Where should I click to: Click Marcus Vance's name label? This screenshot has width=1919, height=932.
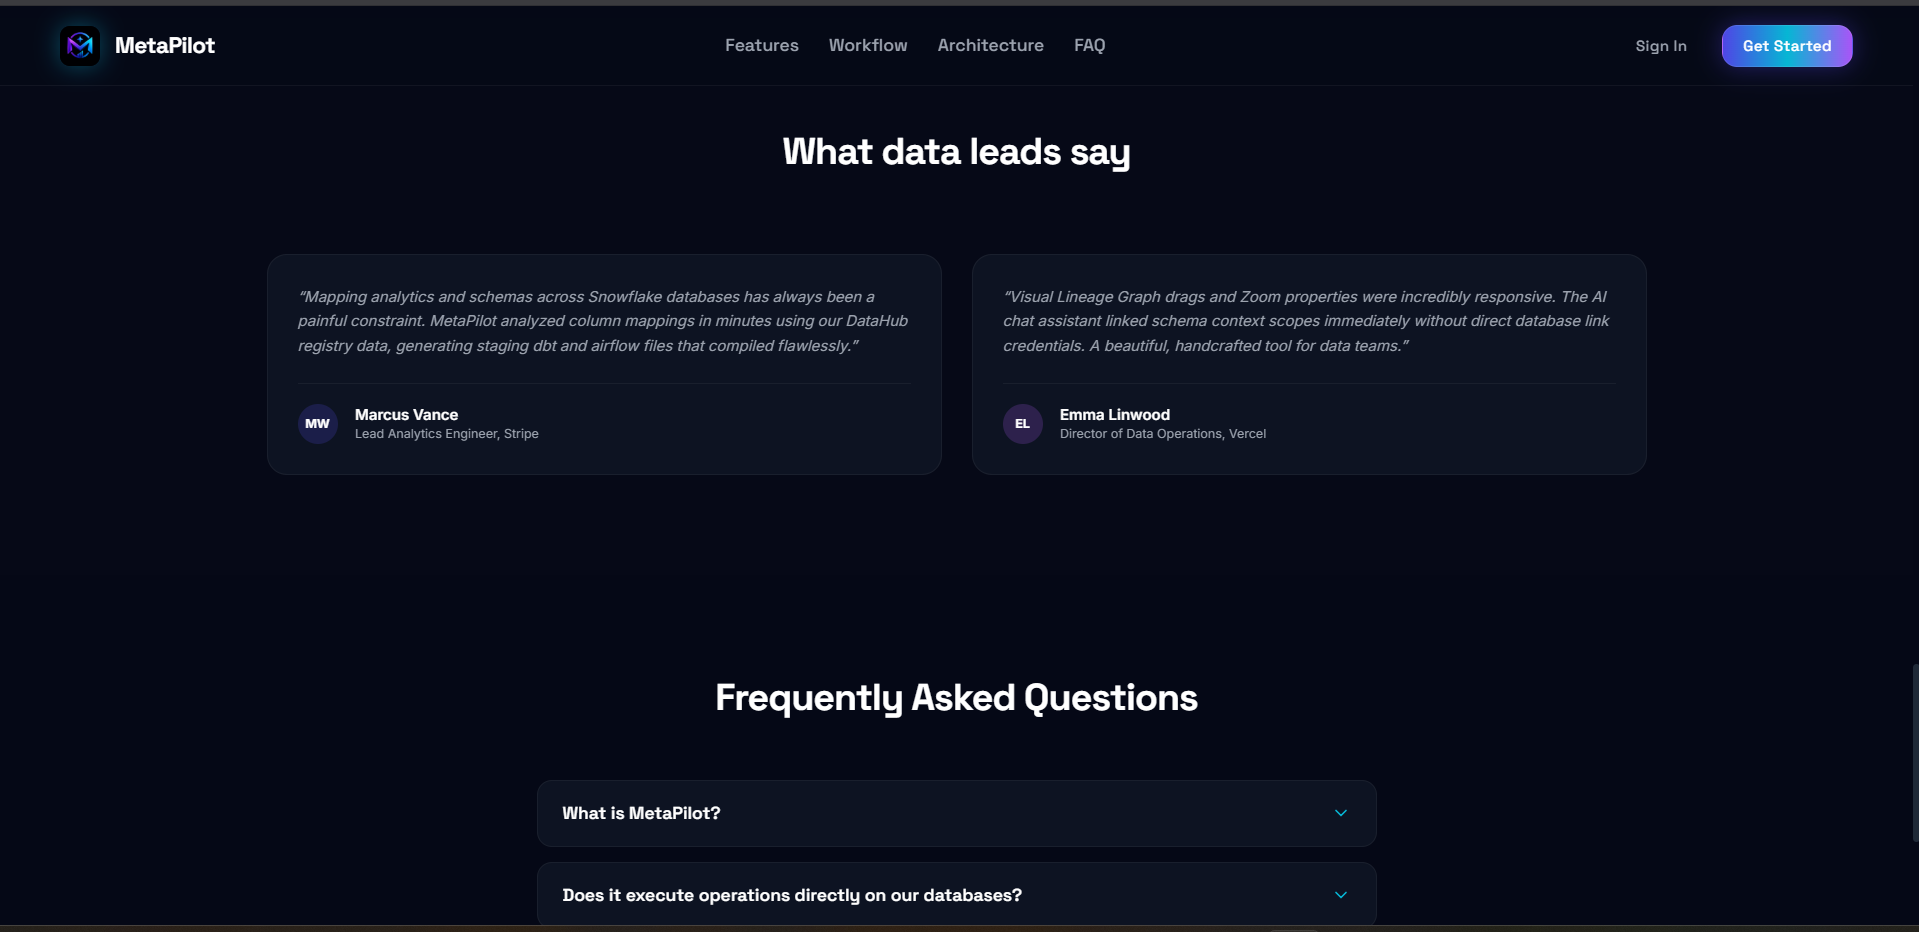(x=406, y=414)
